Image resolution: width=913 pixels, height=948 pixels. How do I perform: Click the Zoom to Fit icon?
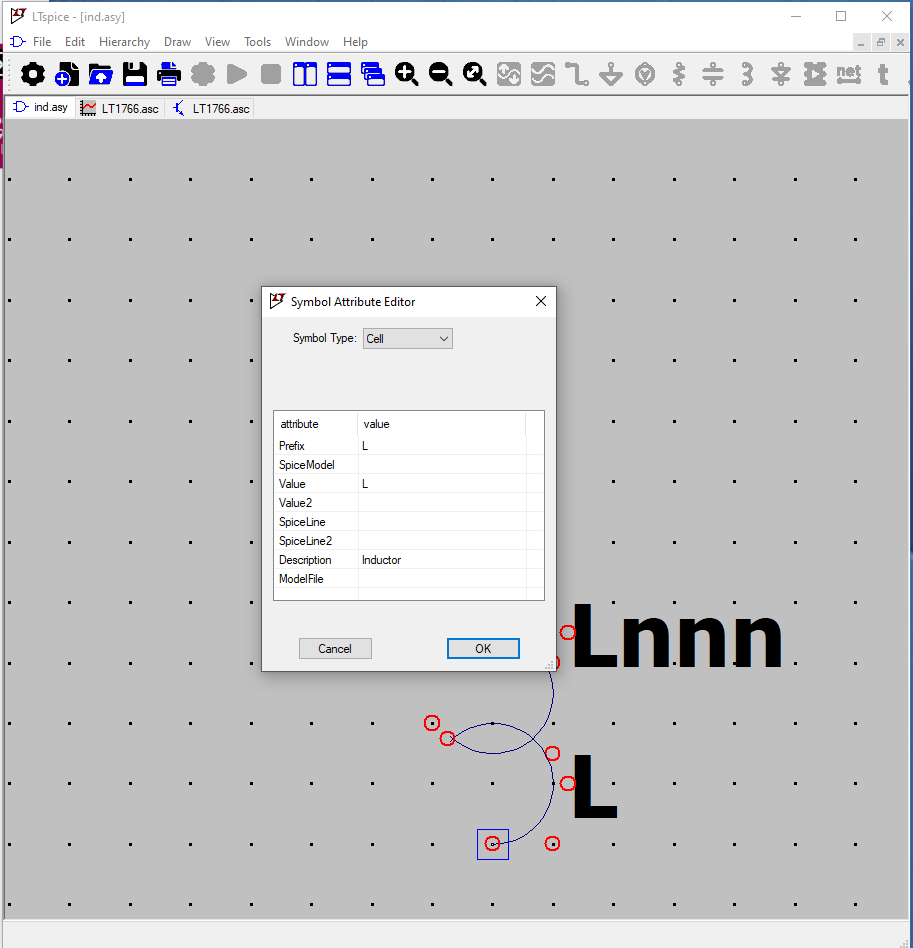point(474,74)
